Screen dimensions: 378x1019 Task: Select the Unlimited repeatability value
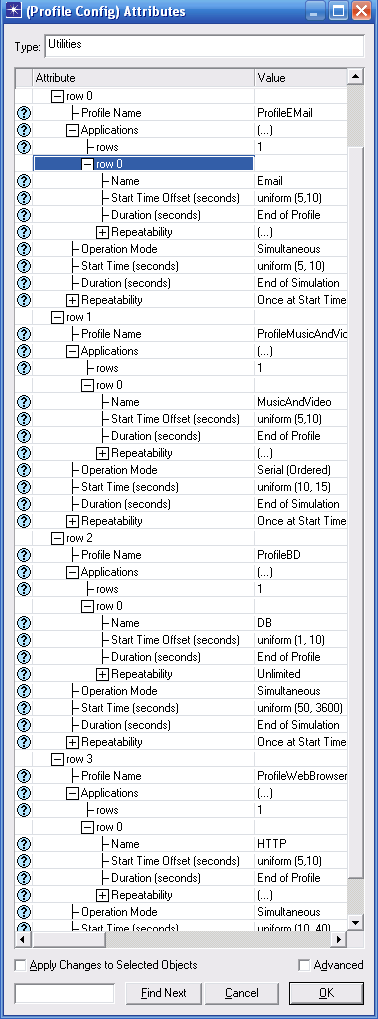coord(301,674)
